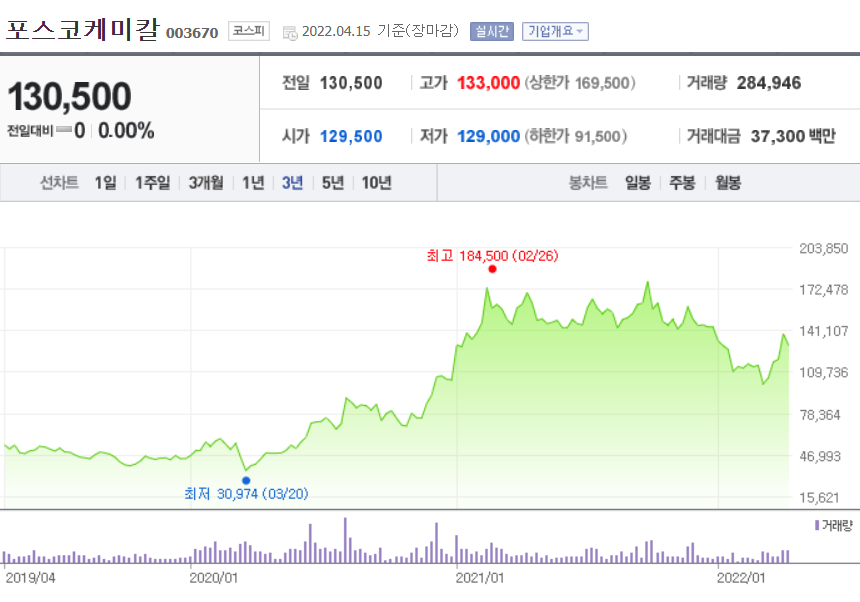The height and width of the screenshot is (602, 860).
Task: Click the 거래량 volume legend marker
Action: 817,525
